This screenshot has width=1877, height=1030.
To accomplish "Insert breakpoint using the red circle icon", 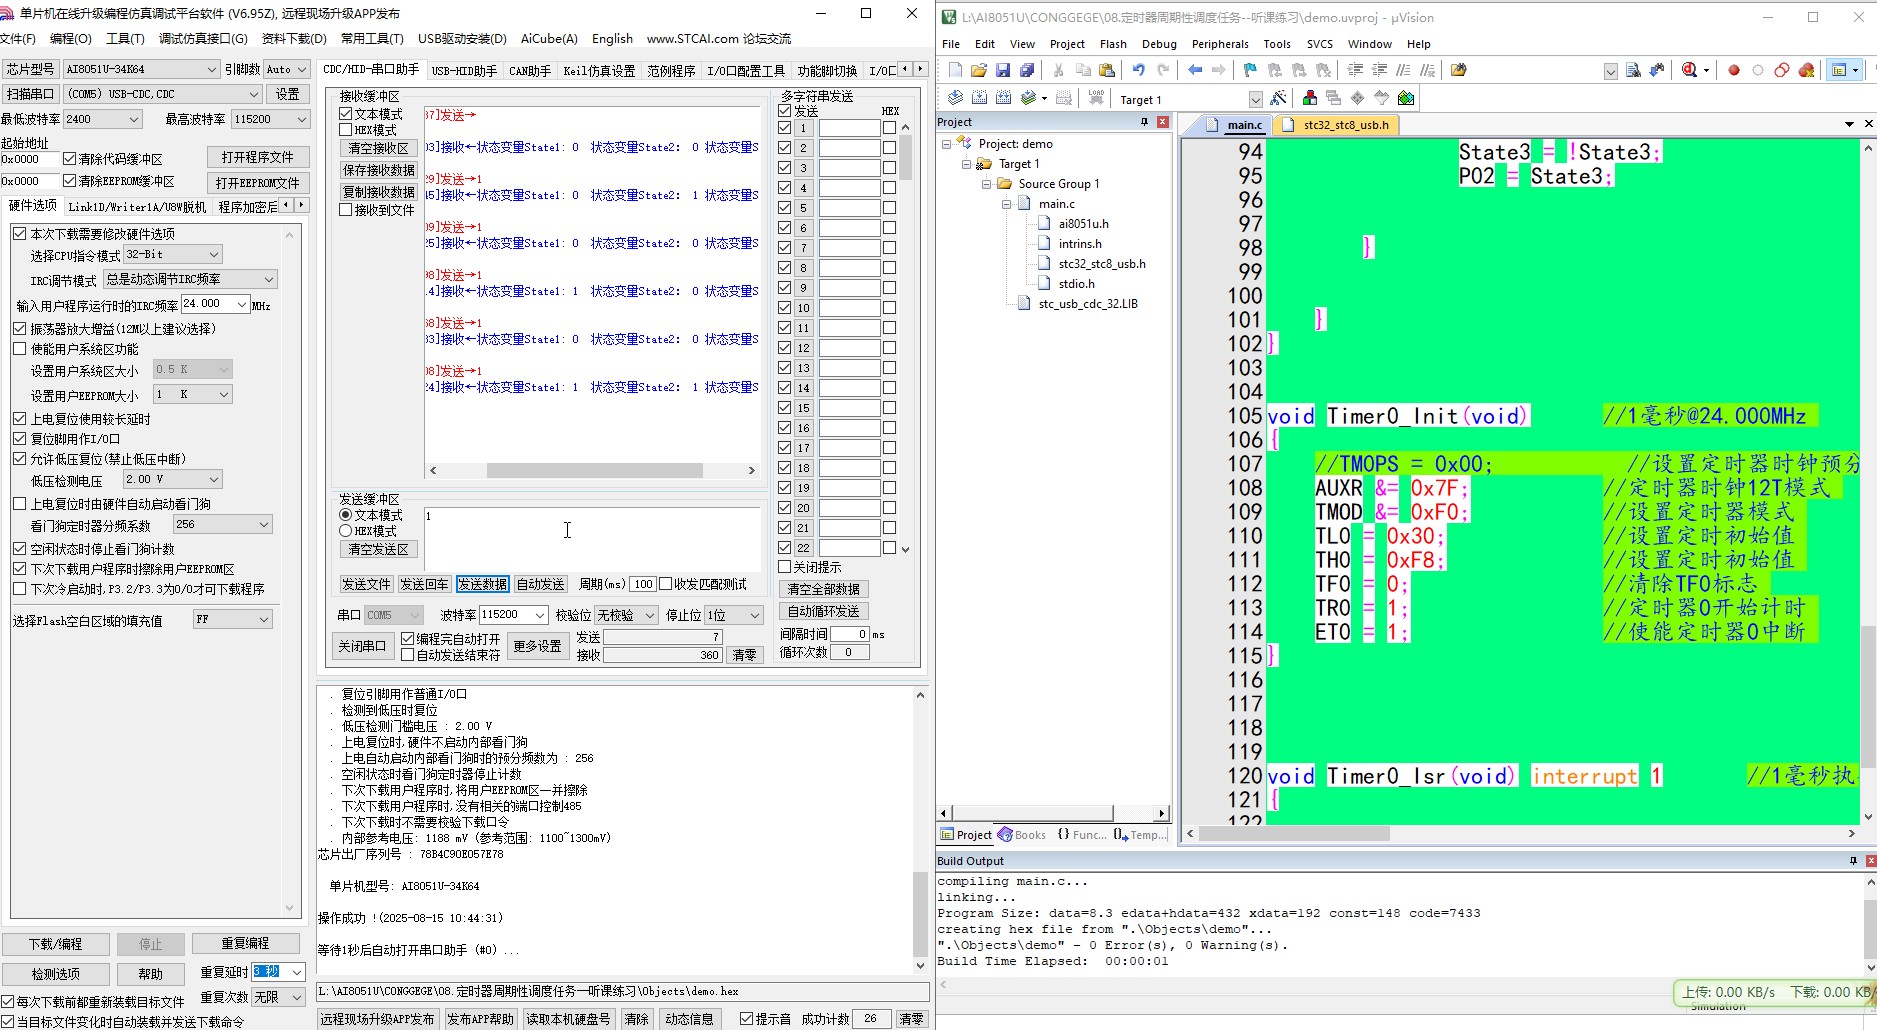I will point(1734,70).
